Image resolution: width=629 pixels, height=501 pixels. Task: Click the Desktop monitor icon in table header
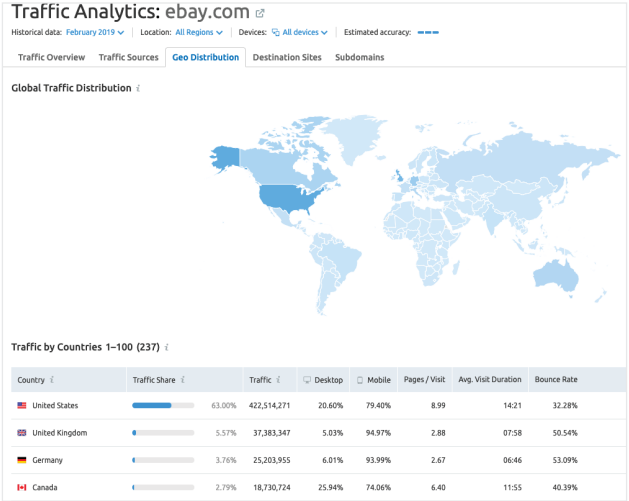coord(307,380)
